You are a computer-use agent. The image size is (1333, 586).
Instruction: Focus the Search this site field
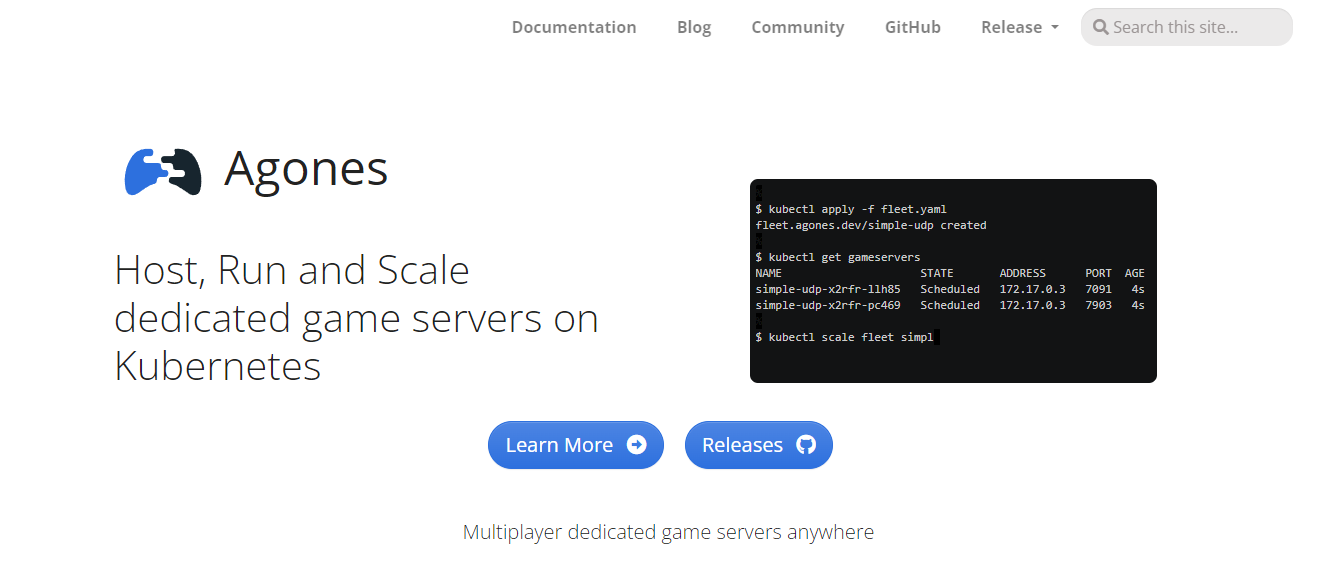(1187, 27)
